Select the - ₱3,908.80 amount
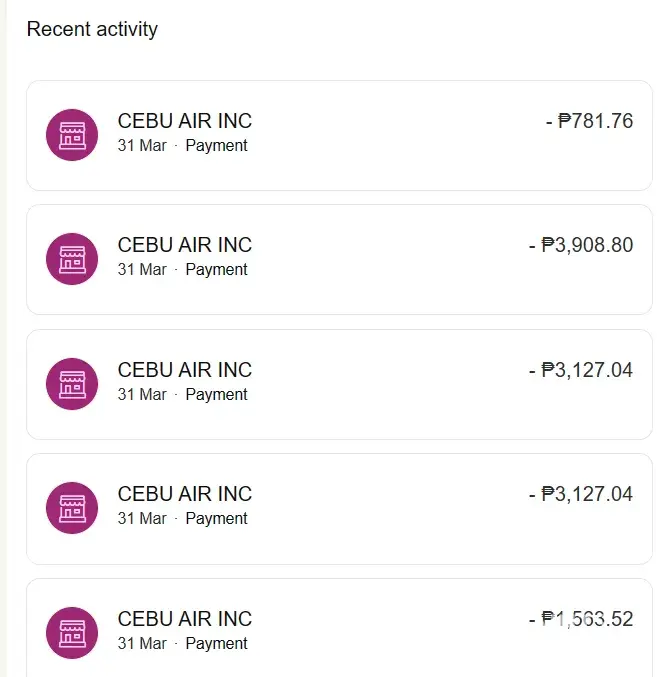Screen dimensions: 657x677 coord(581,245)
